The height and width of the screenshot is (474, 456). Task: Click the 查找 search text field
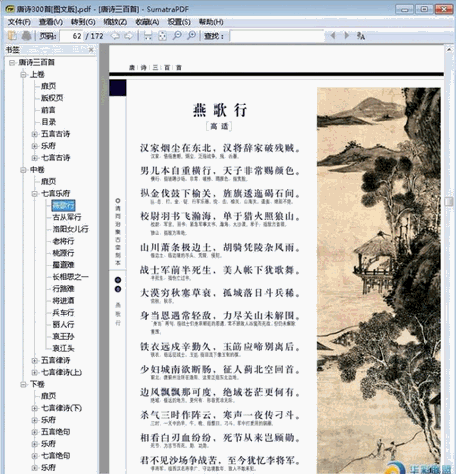coord(277,36)
